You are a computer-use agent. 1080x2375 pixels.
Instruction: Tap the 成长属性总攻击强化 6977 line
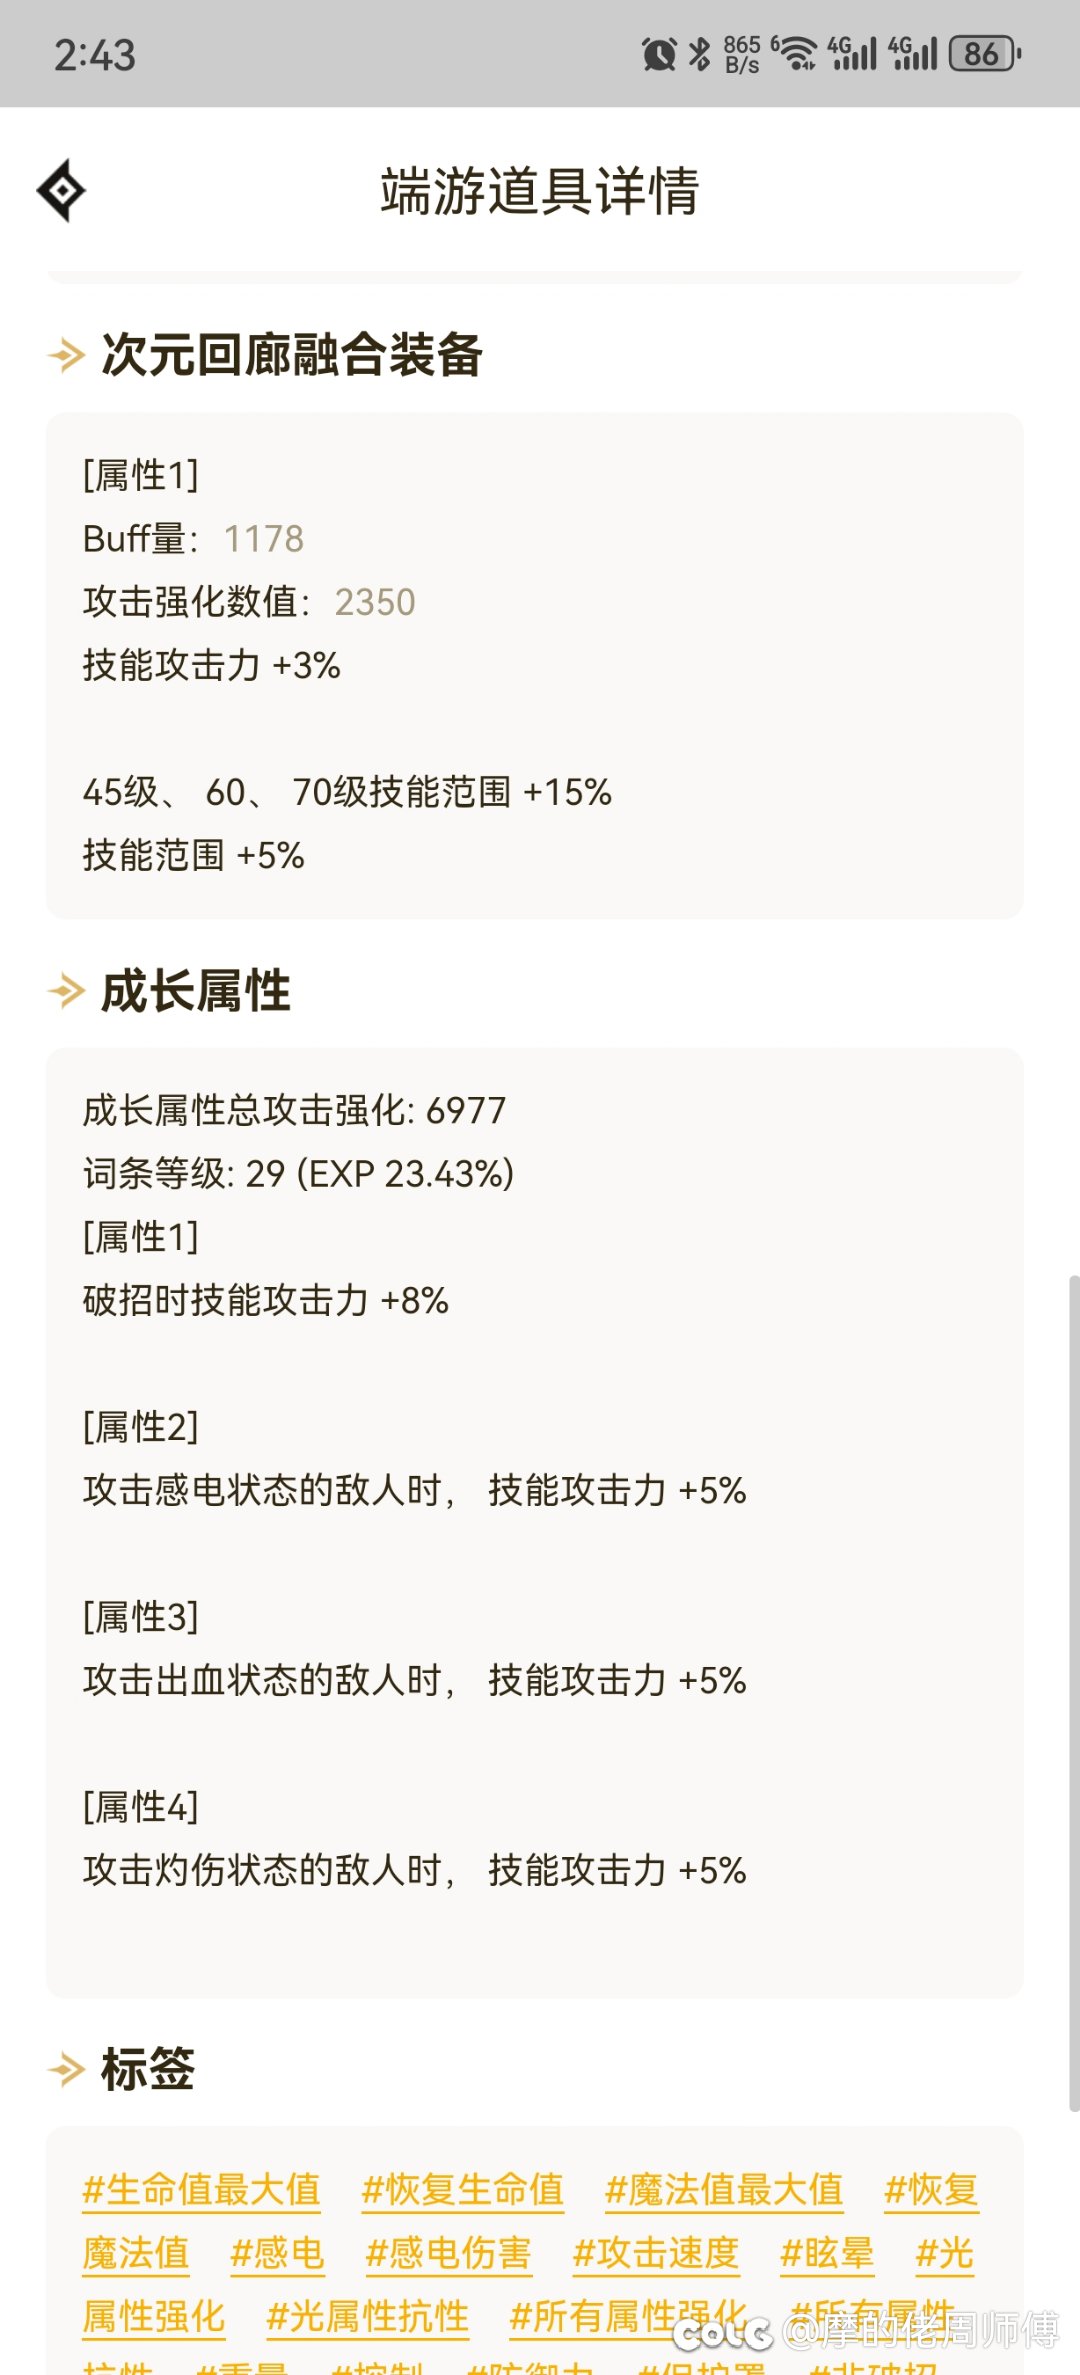(294, 1110)
